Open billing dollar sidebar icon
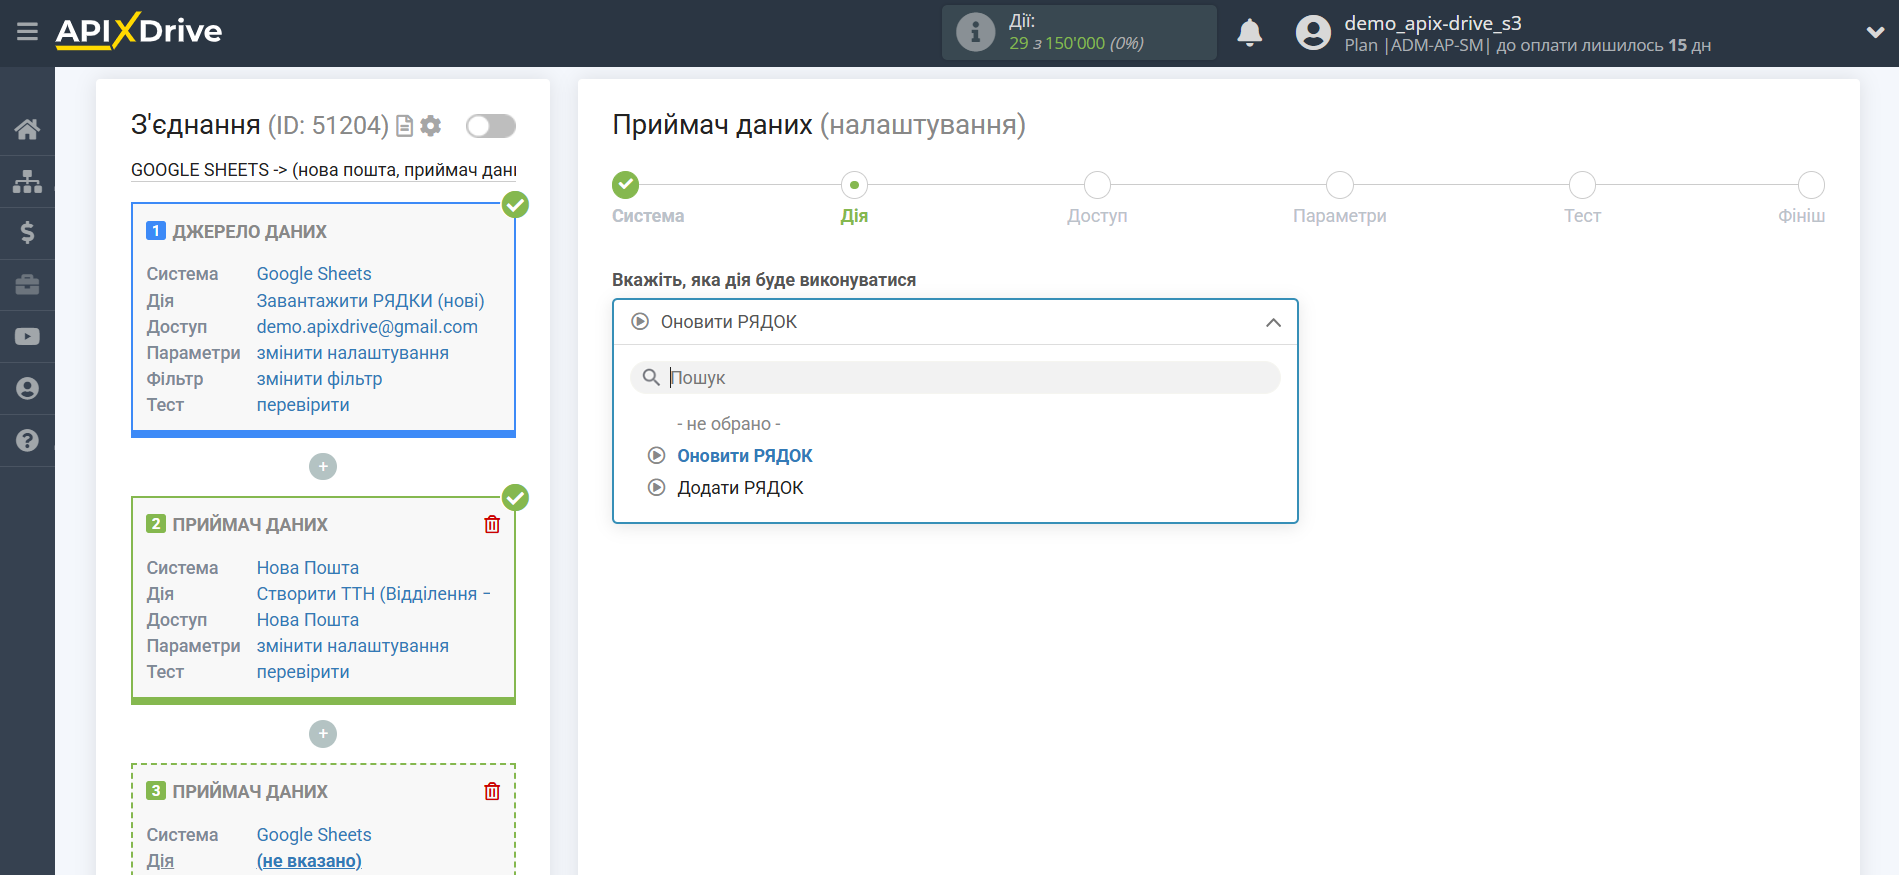The image size is (1899, 875). 27,233
